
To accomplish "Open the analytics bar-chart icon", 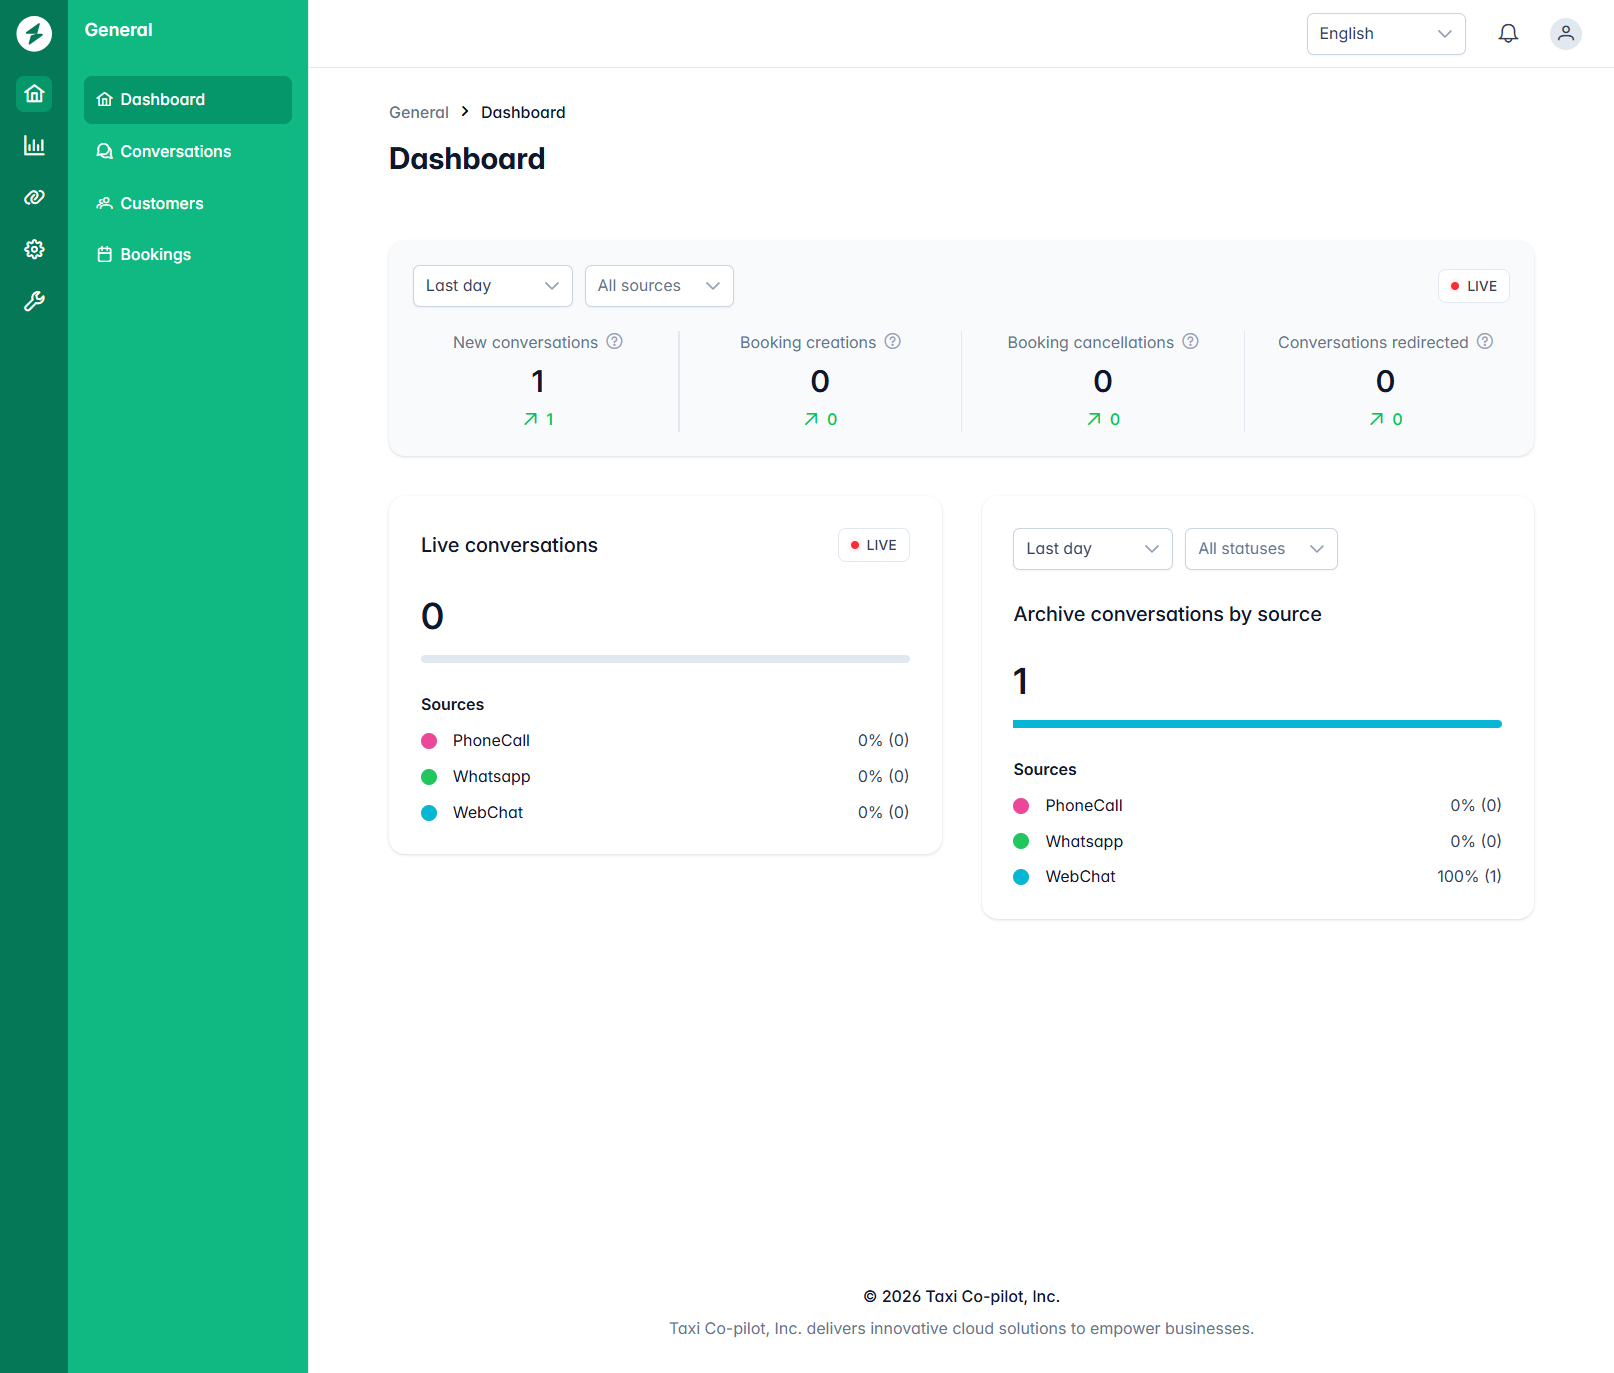I will coord(33,145).
